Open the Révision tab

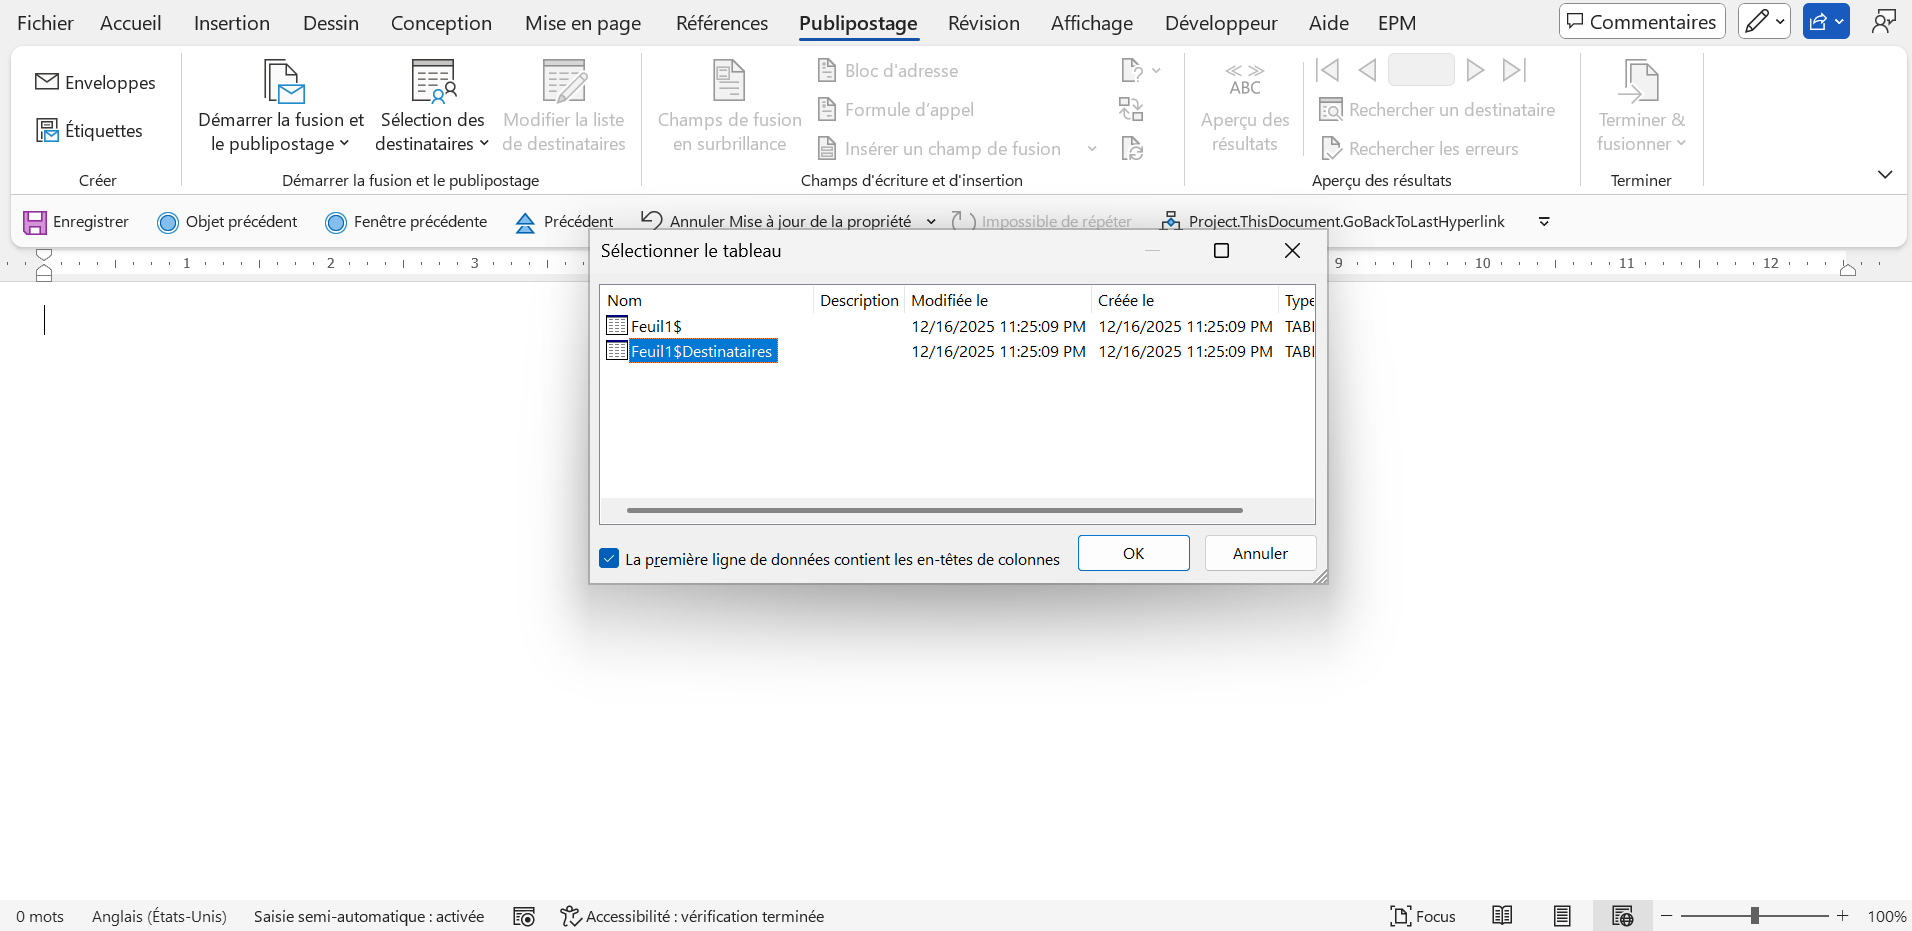[984, 23]
